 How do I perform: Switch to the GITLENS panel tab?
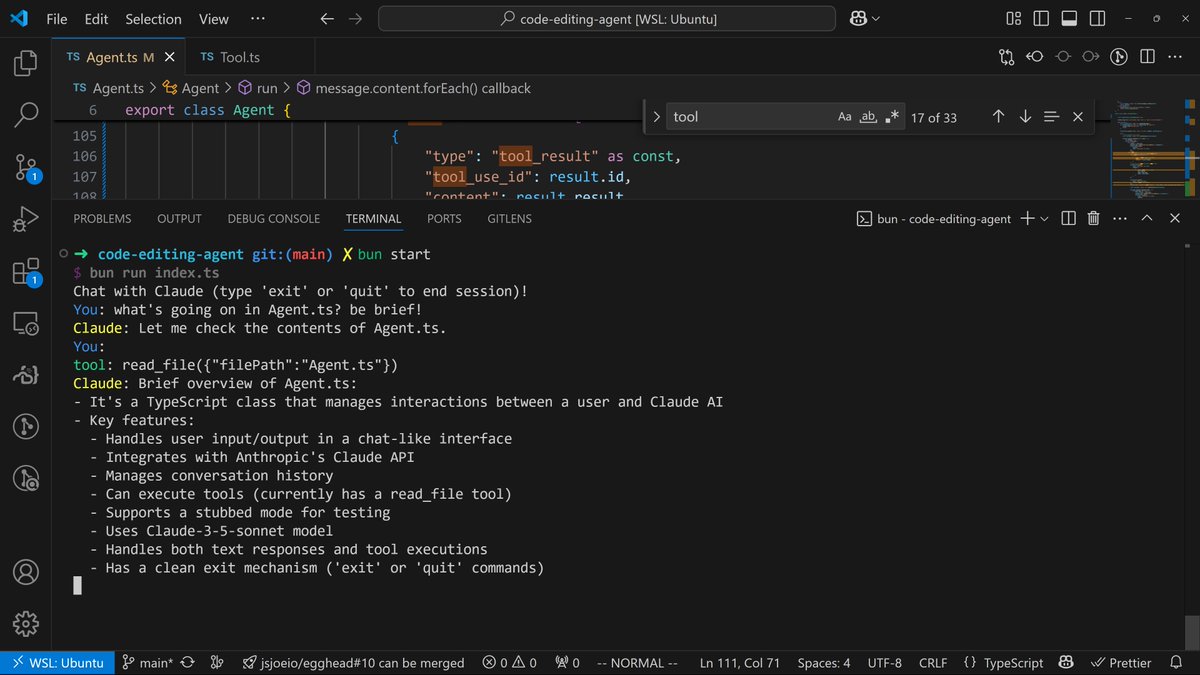[510, 218]
